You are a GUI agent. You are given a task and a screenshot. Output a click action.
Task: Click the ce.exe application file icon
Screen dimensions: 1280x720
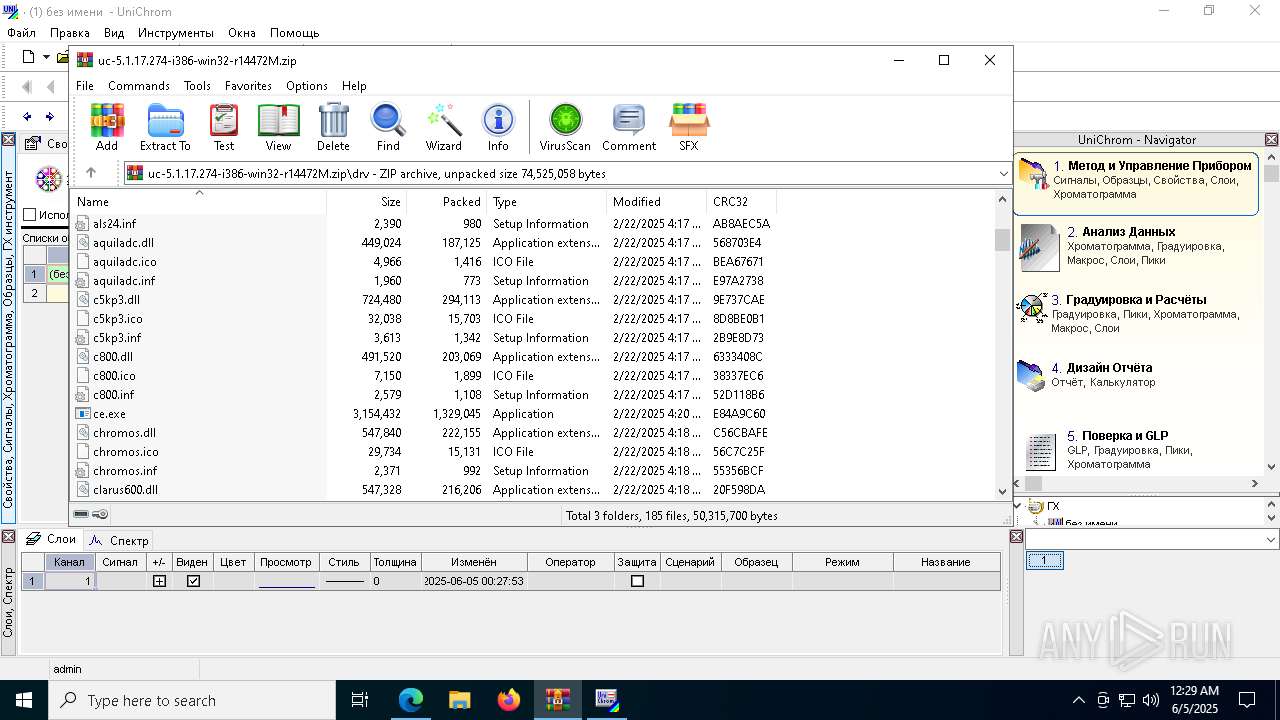[83, 414]
